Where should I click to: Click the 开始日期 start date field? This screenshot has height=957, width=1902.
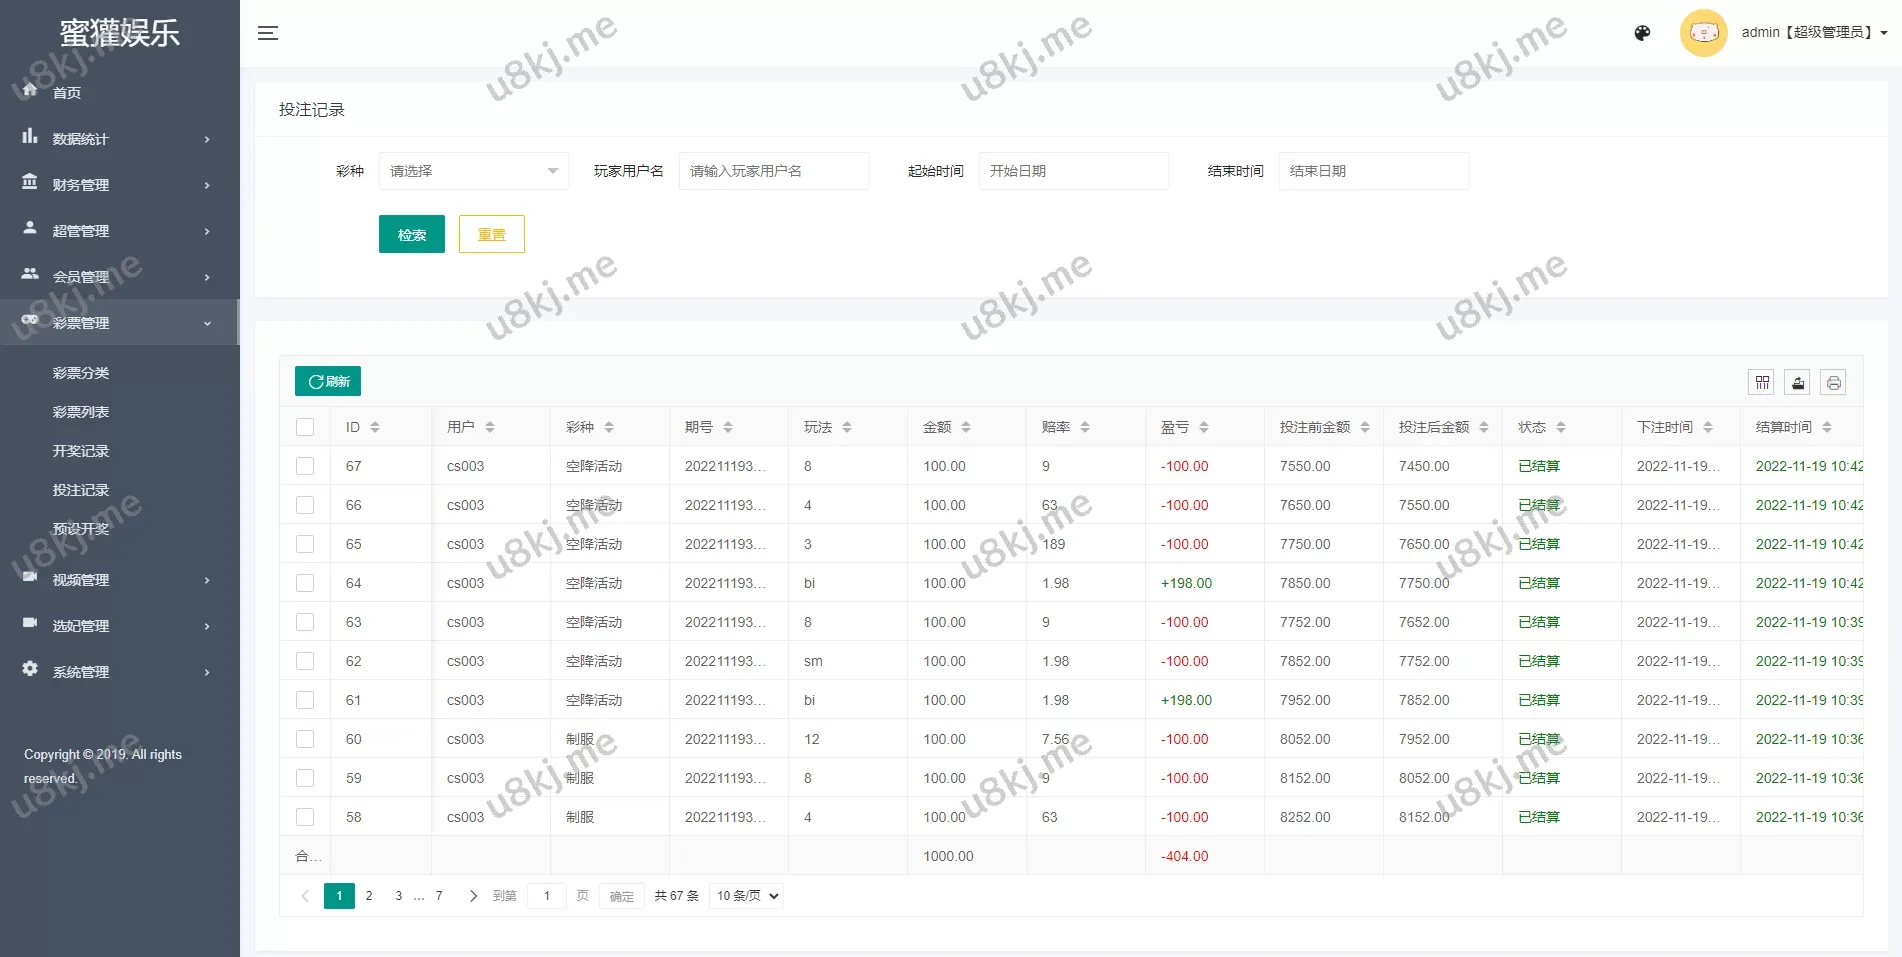pos(1072,171)
